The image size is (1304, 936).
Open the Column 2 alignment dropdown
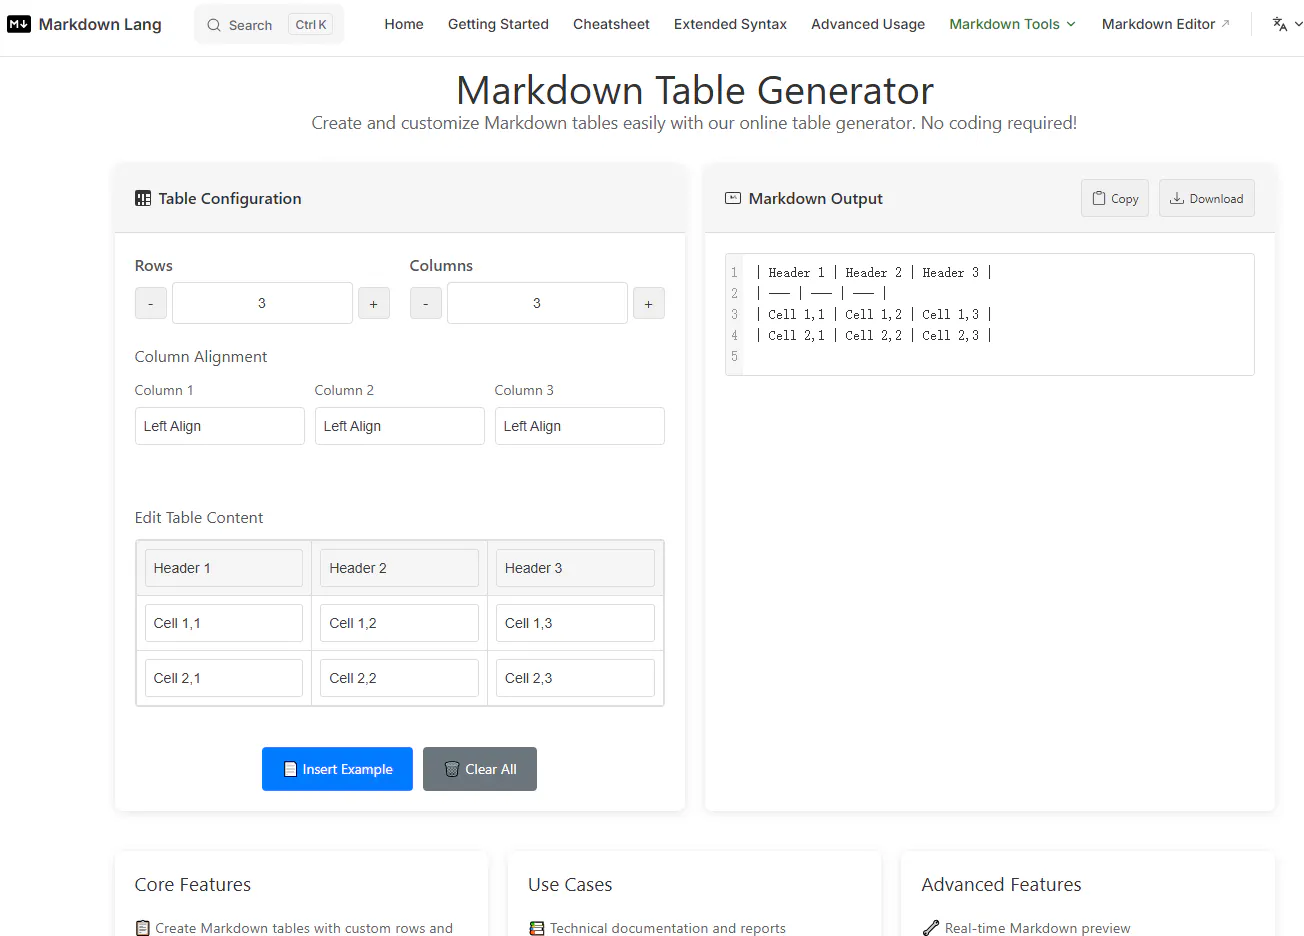[x=400, y=426]
